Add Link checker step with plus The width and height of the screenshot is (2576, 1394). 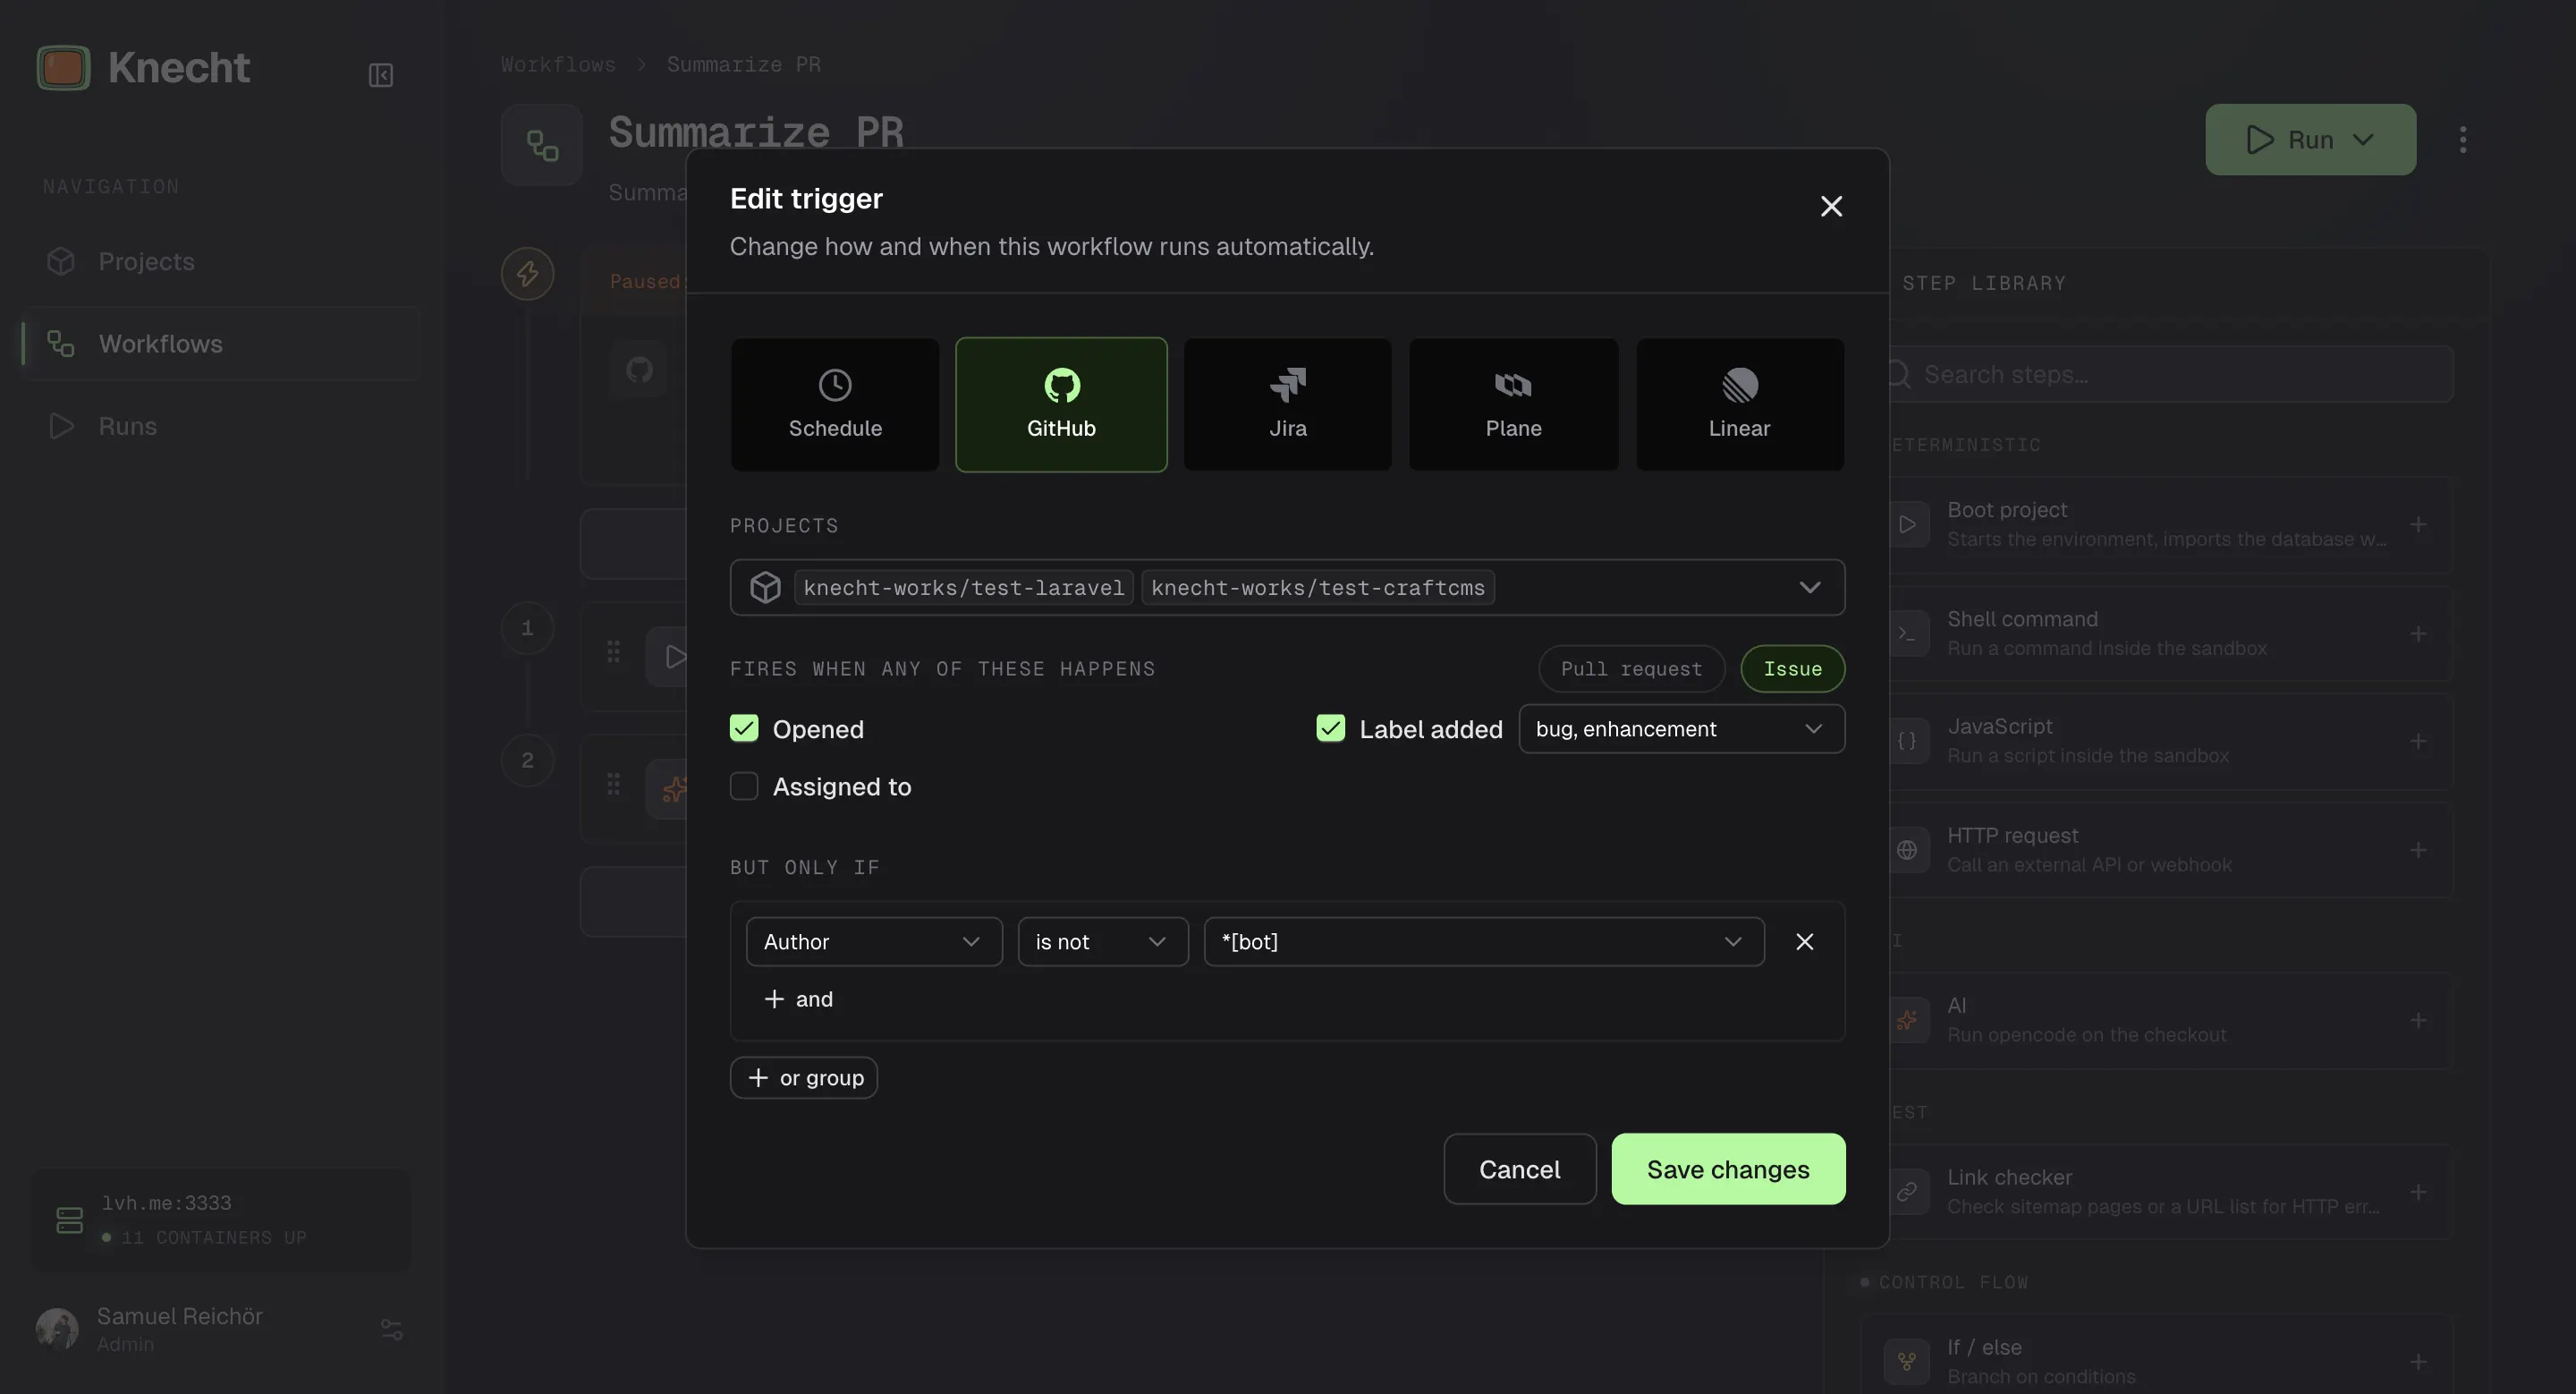2418,1192
